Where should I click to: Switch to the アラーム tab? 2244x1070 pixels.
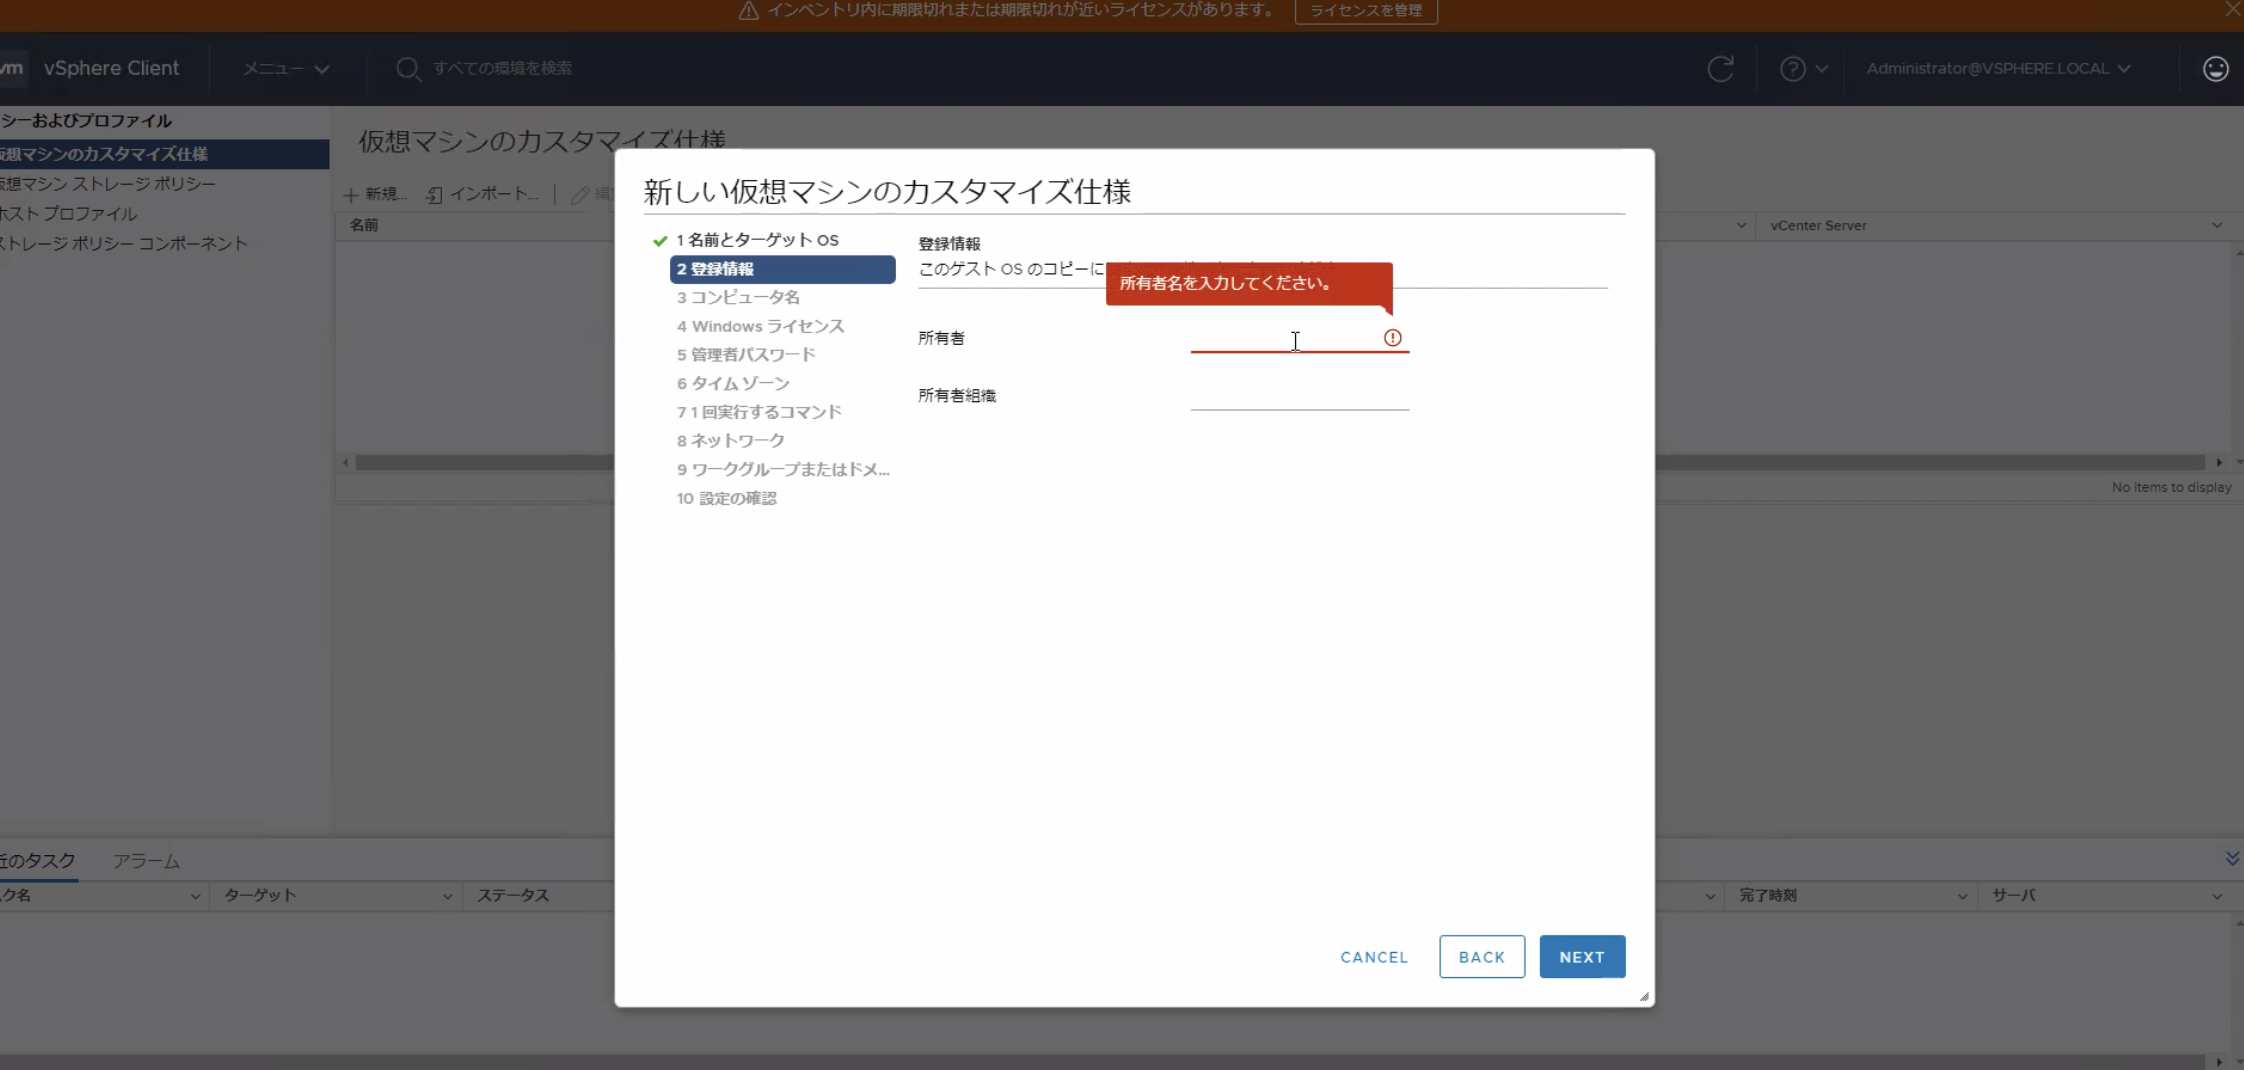pos(145,860)
